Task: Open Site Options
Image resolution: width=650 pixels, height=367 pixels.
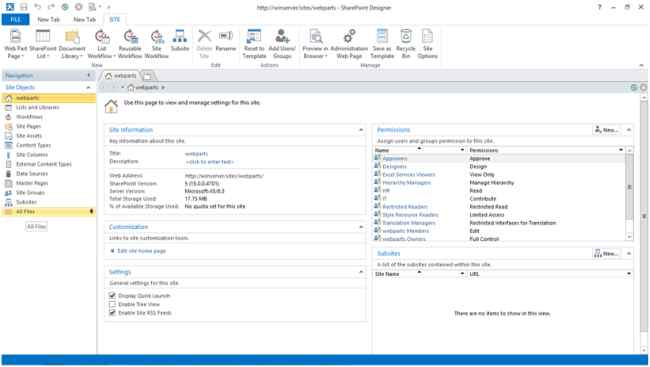Action: click(x=427, y=44)
